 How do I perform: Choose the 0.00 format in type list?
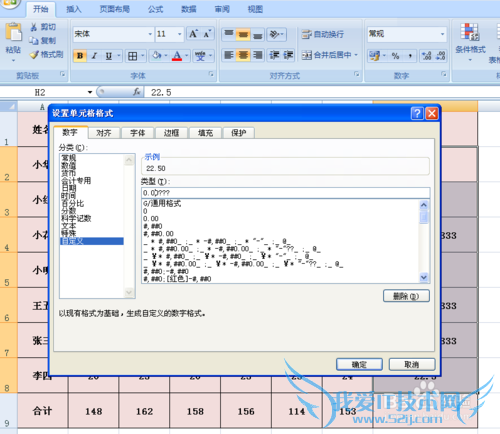(151, 219)
